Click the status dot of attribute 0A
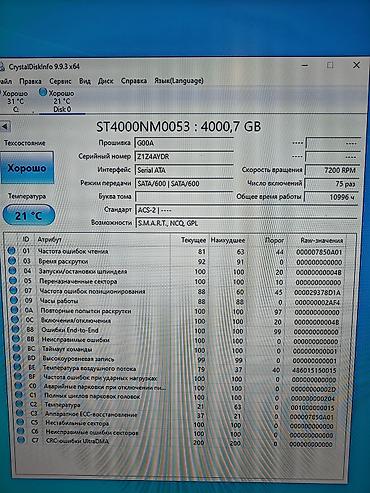The height and width of the screenshot is (493, 370). point(15,310)
